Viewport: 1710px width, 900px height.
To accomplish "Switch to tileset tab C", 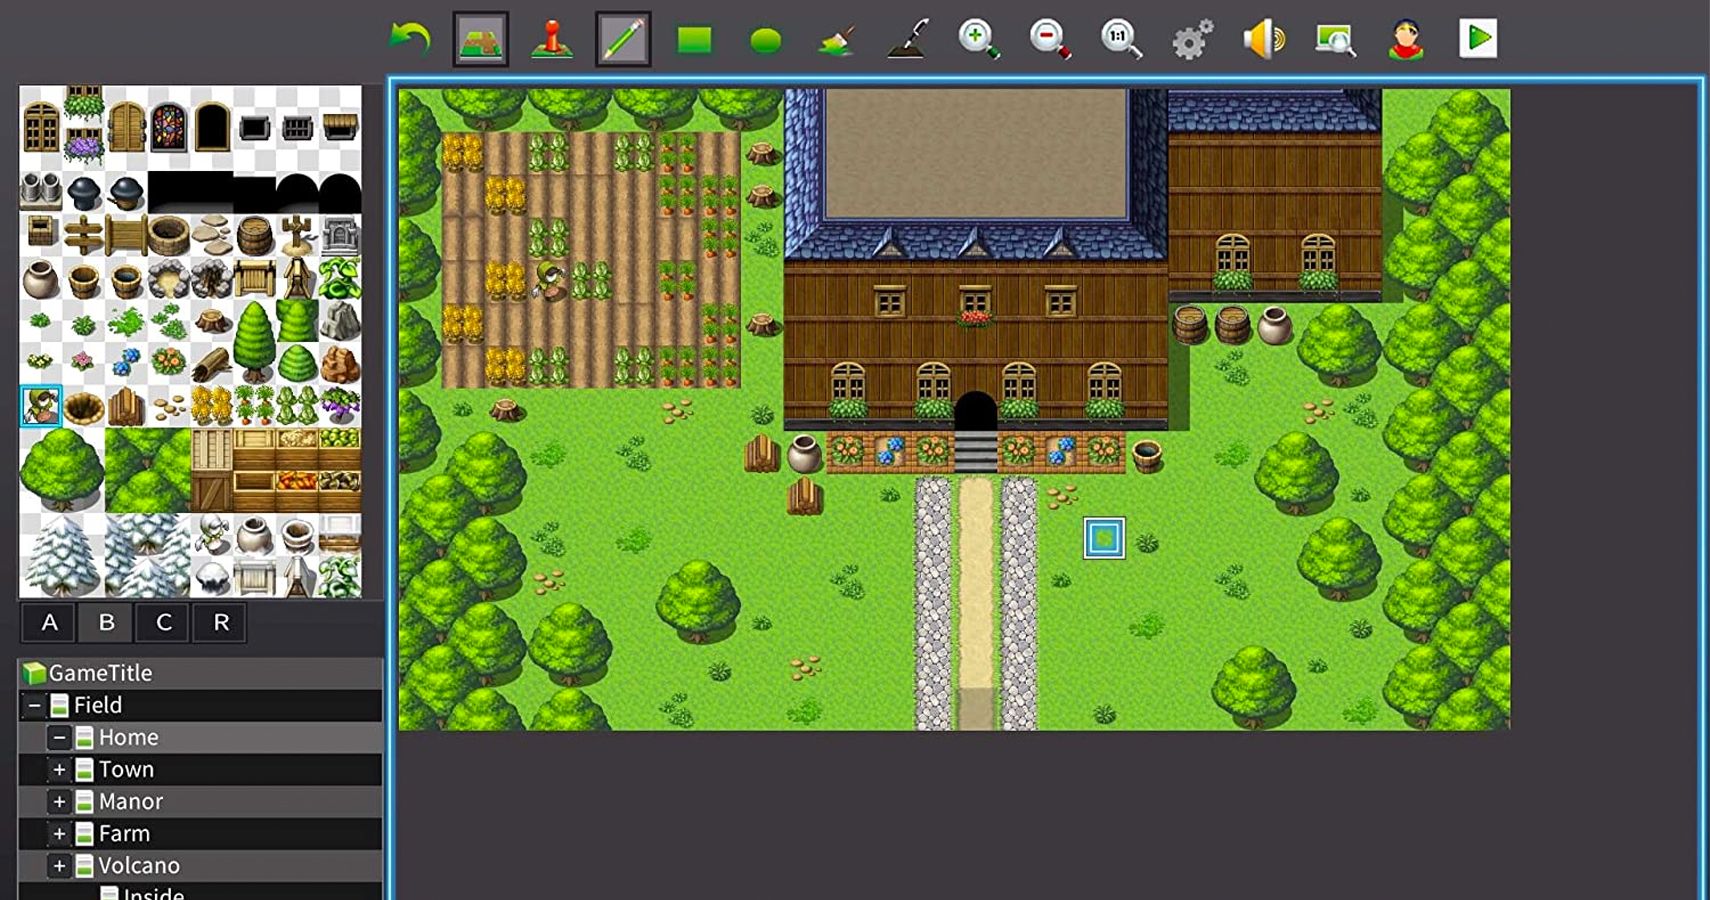I will (164, 623).
